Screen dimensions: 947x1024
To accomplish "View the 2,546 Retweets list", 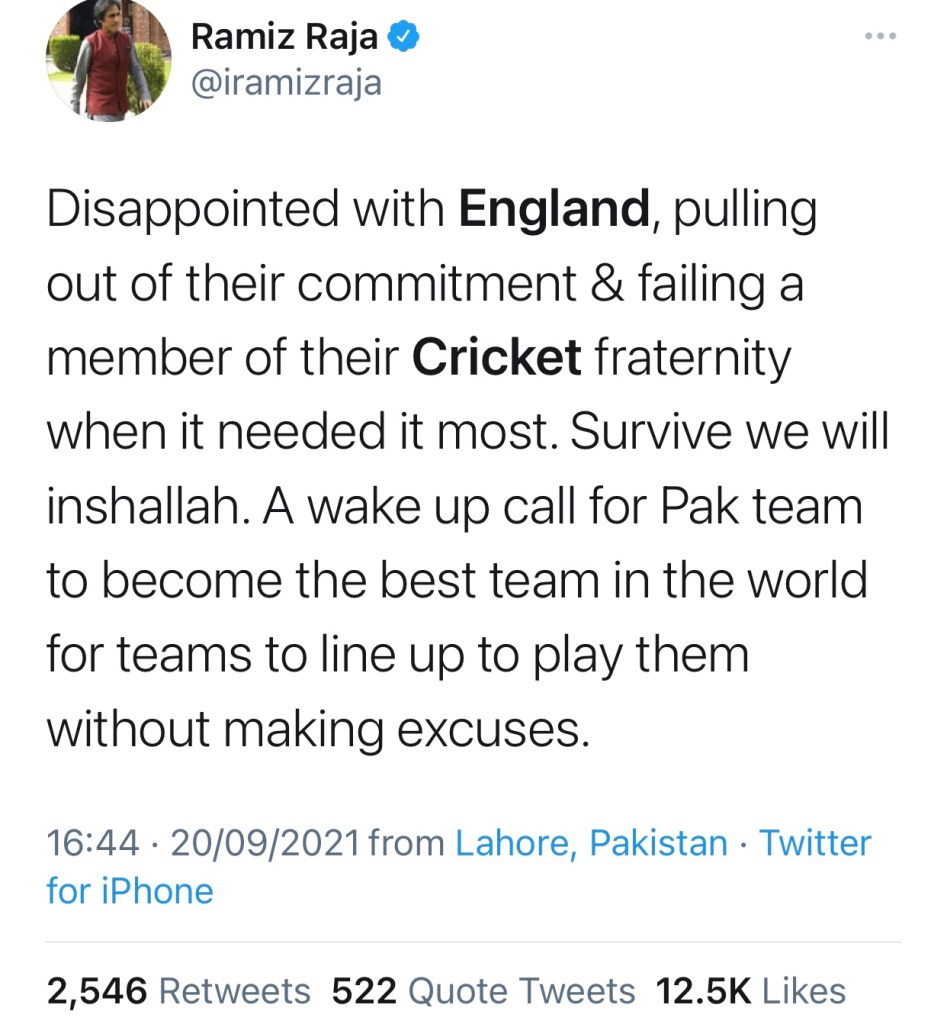I will [179, 991].
